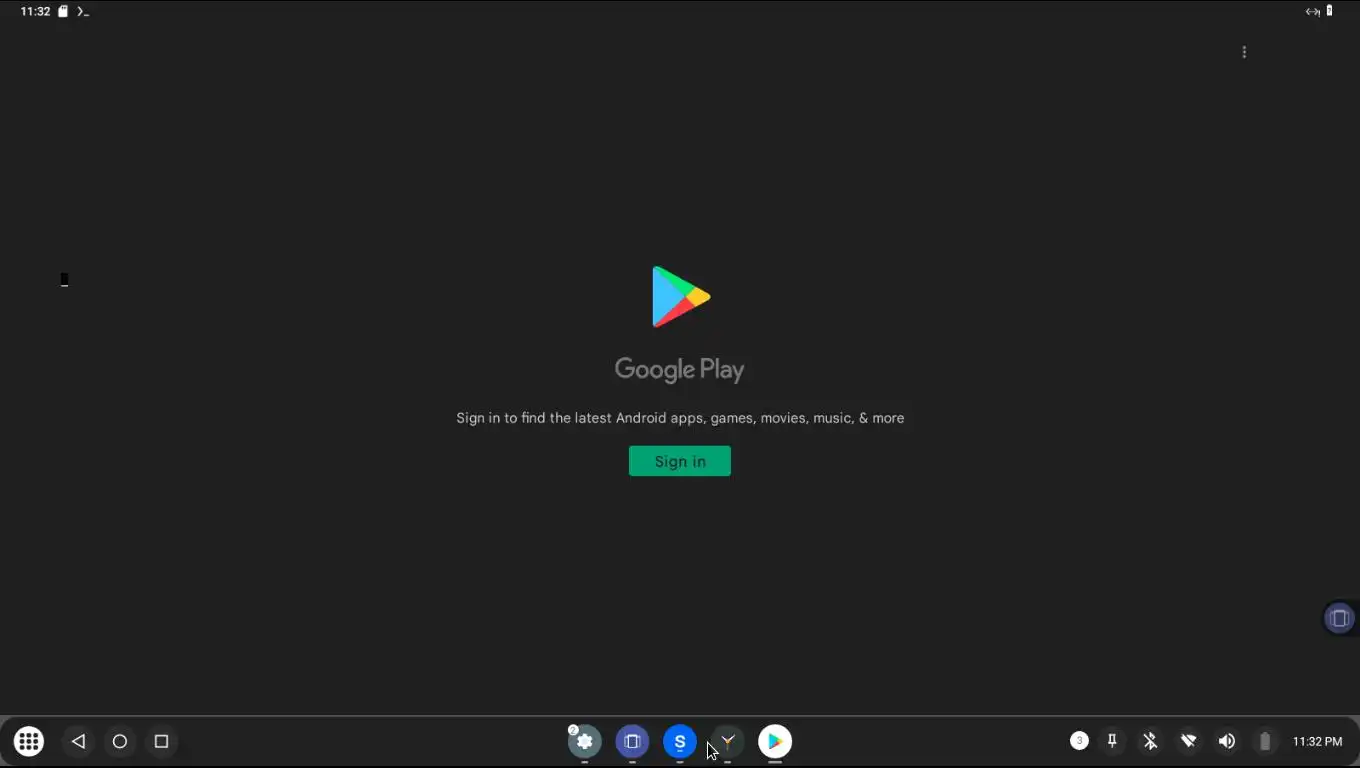Image resolution: width=1360 pixels, height=768 pixels.
Task: Toggle the pin icon in system tray
Action: [1112, 741]
